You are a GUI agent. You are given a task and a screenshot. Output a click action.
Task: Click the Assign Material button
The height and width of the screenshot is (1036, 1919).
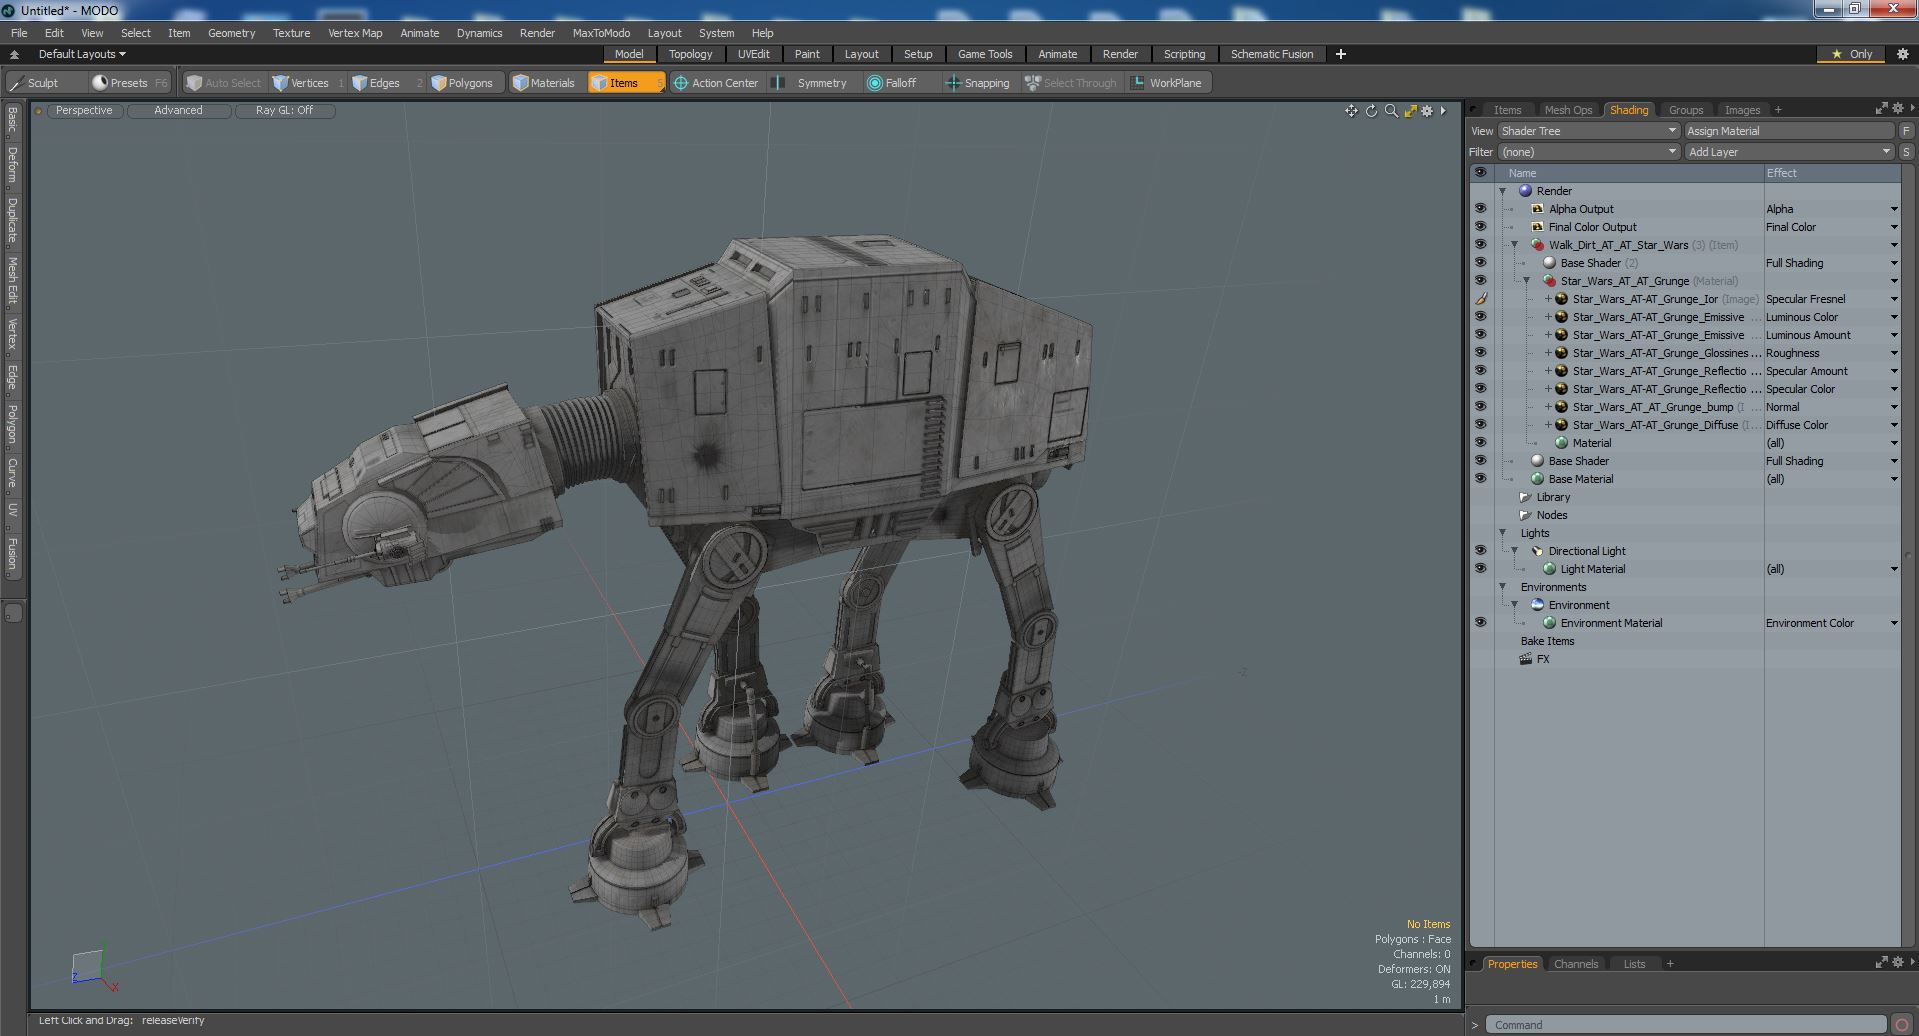1789,131
